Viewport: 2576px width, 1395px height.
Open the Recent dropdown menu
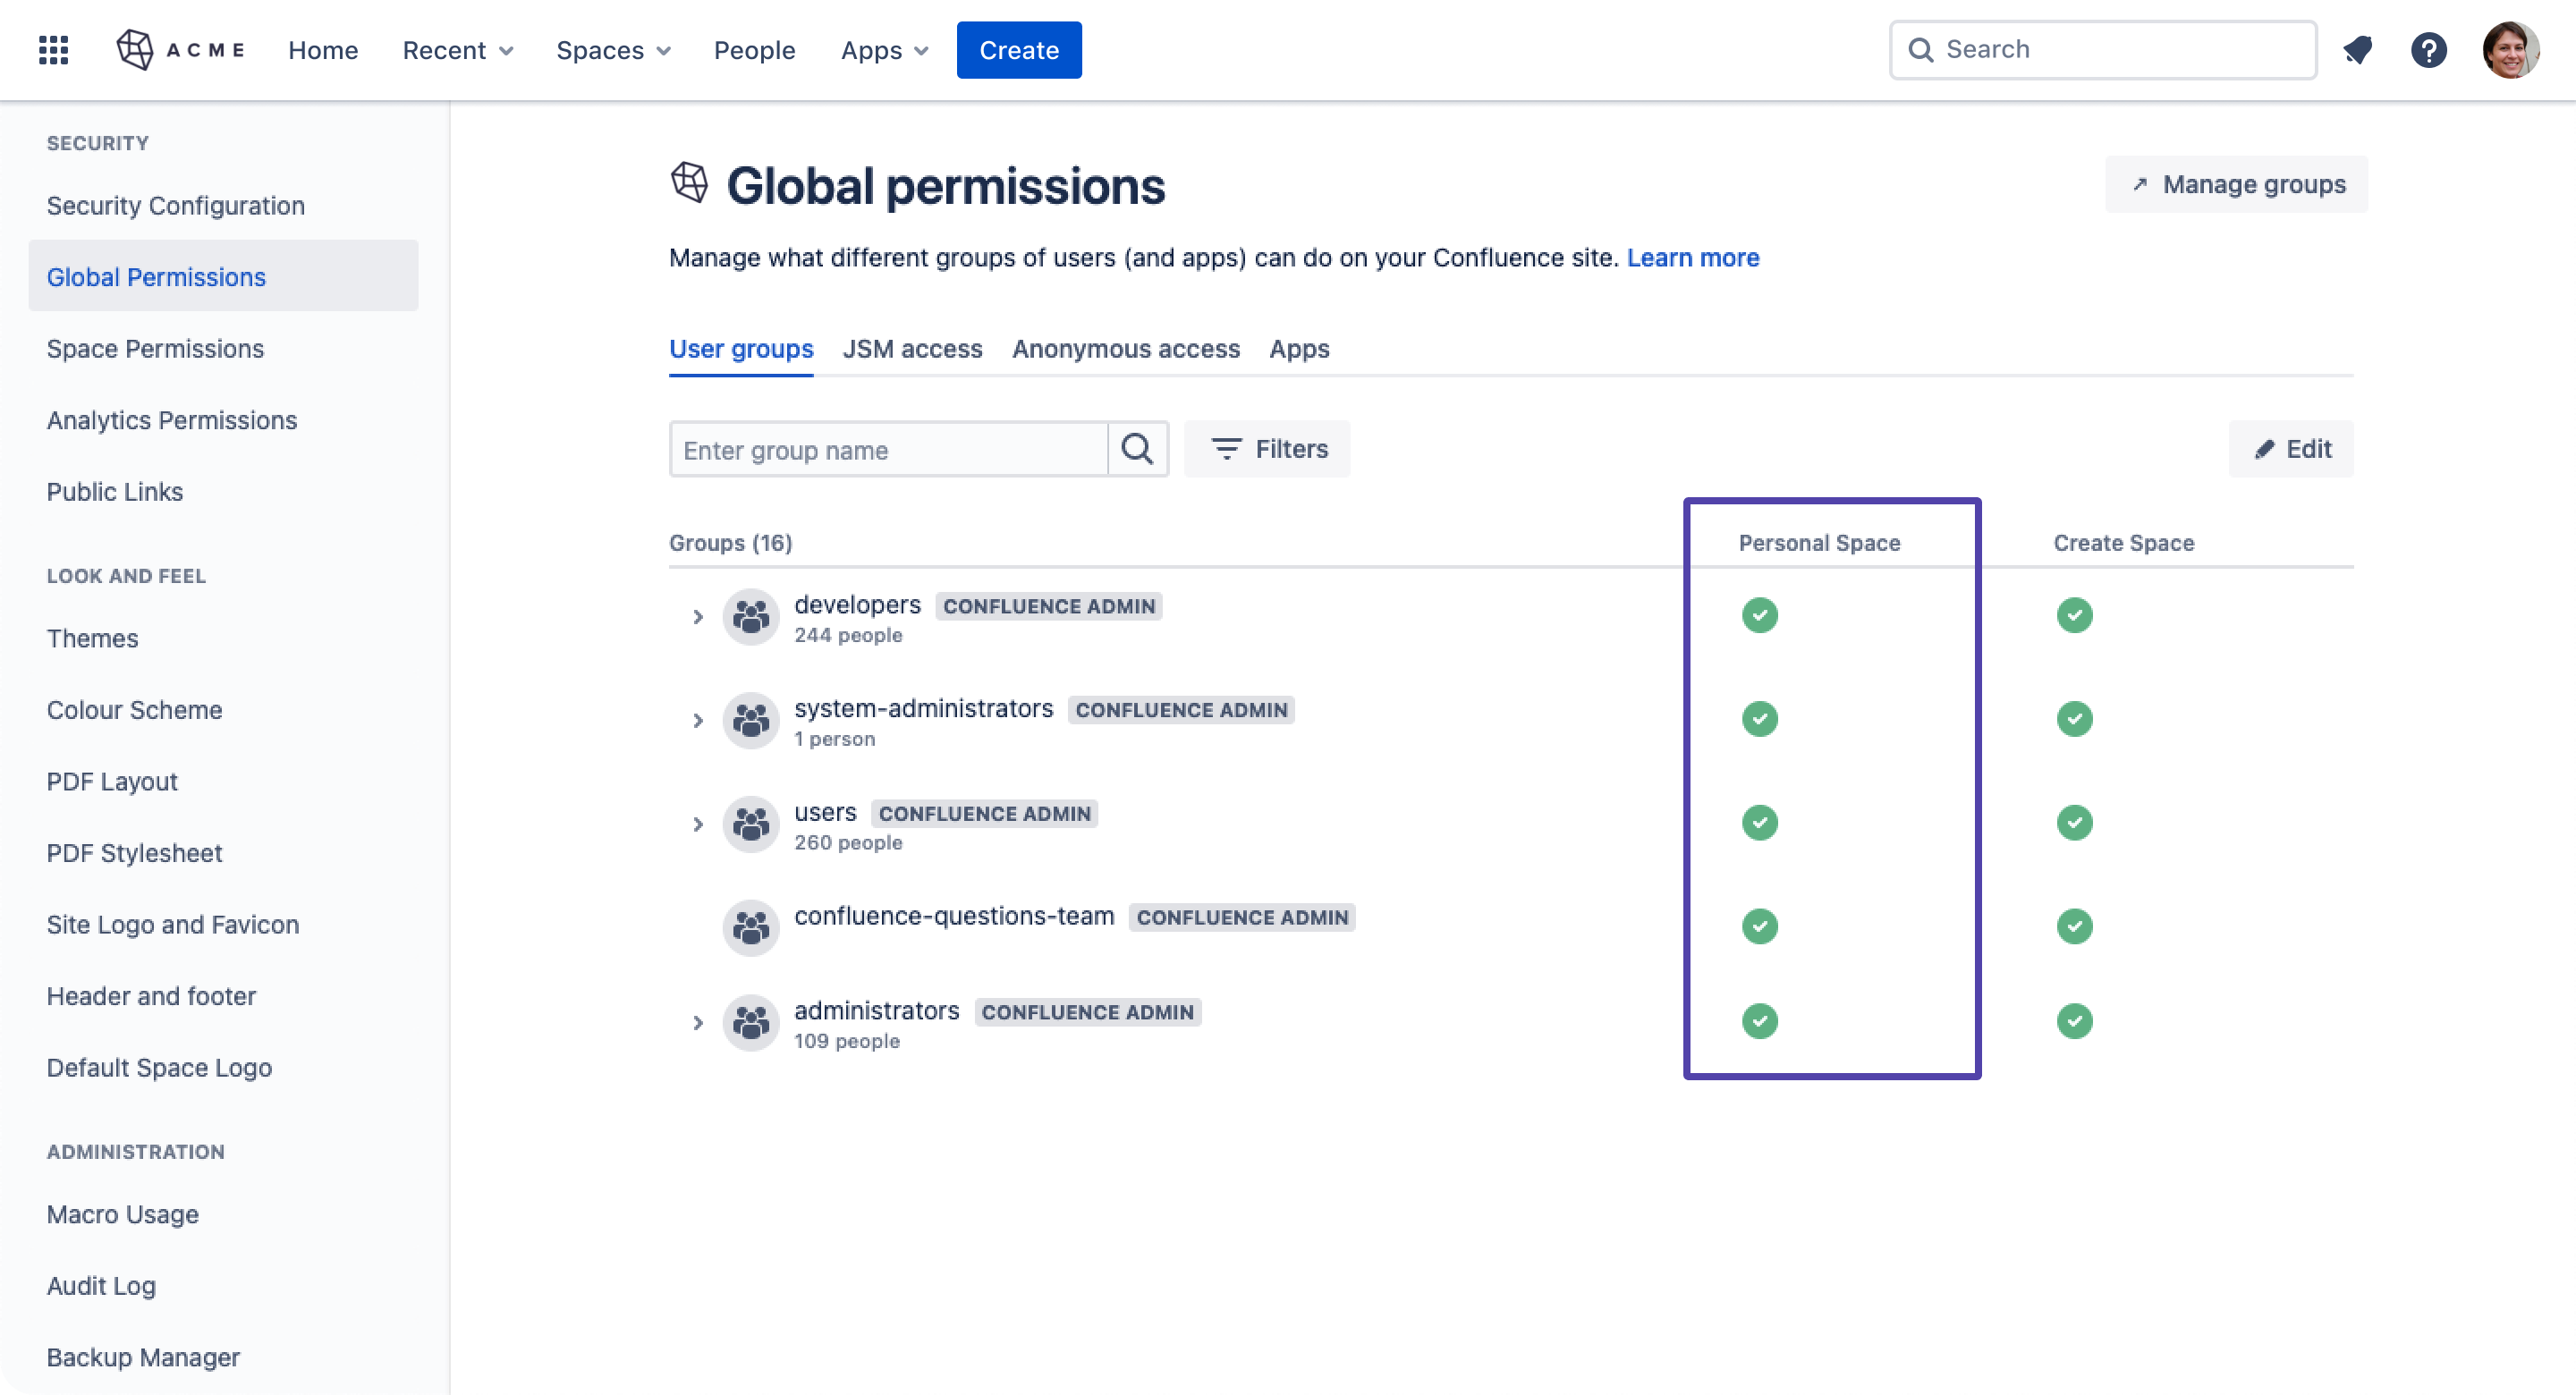pyautogui.click(x=457, y=50)
